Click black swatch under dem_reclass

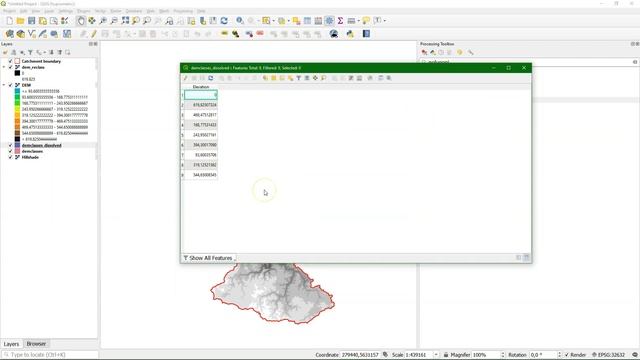tap(17, 73)
